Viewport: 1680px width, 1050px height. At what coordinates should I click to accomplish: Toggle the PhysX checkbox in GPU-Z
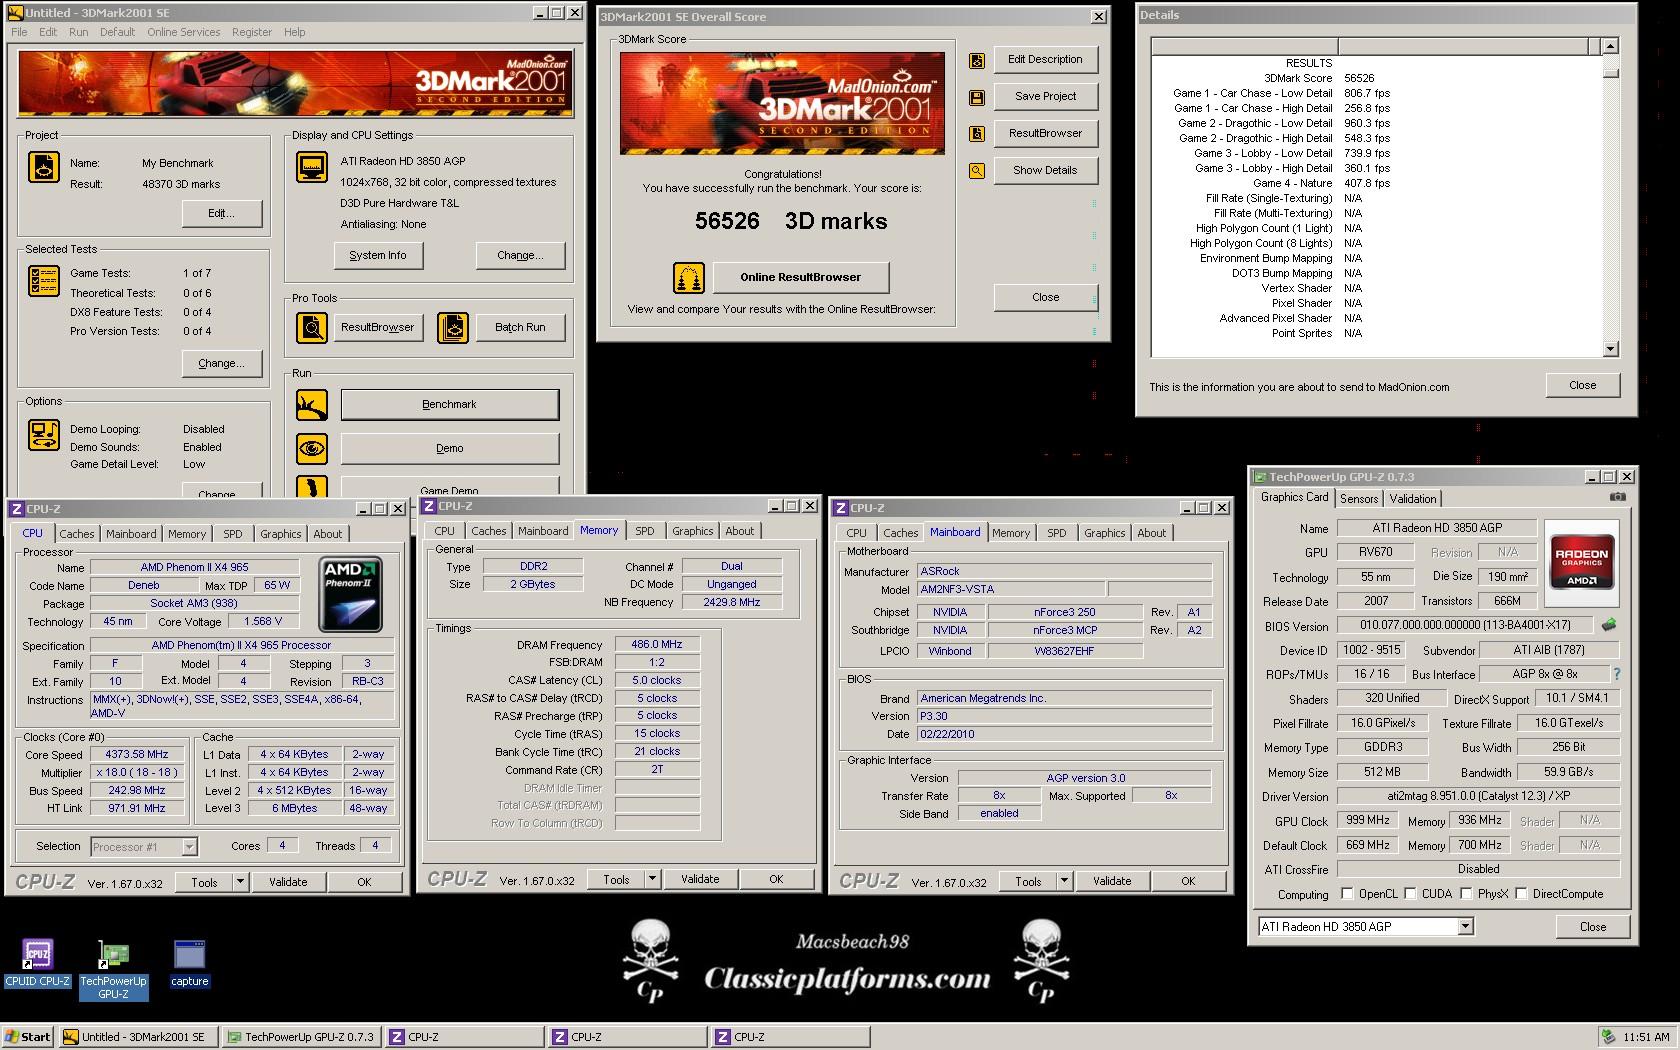point(1466,894)
